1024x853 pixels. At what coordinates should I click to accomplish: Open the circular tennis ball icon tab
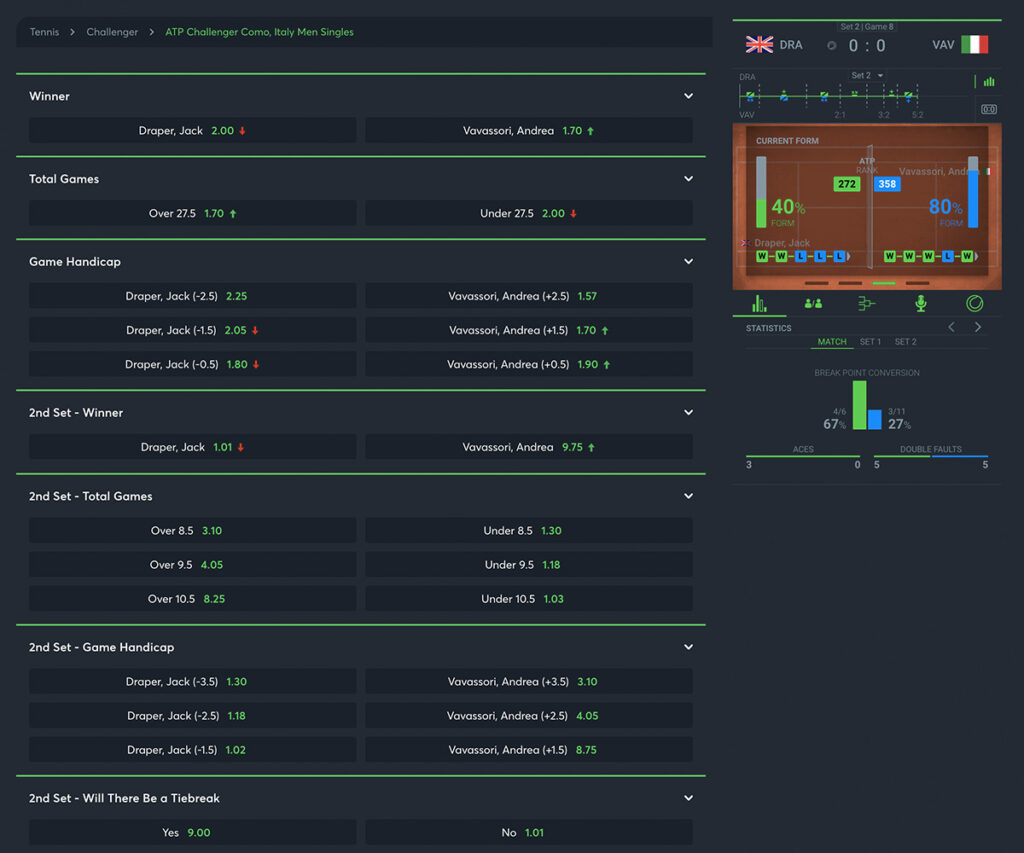point(974,304)
